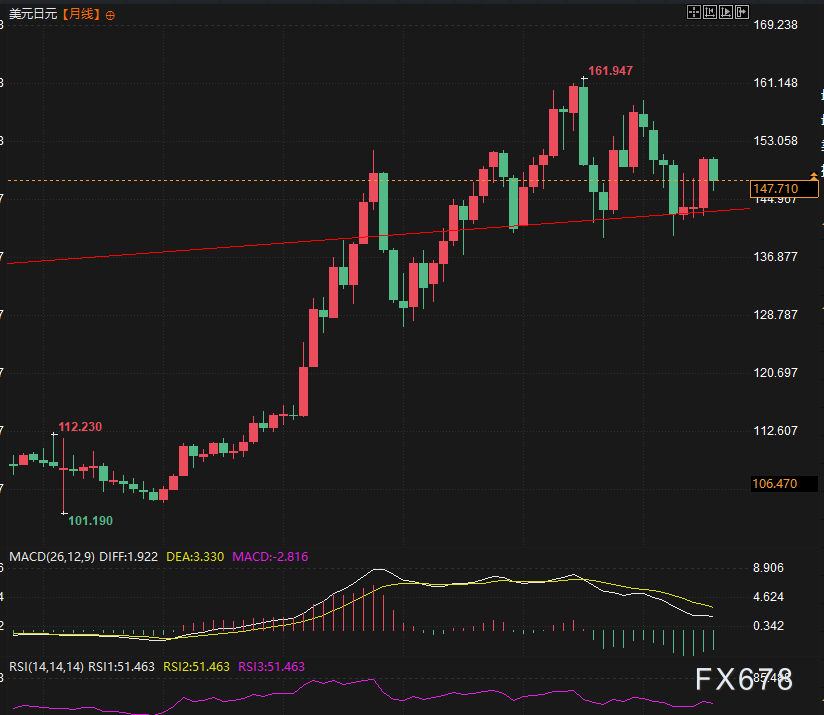Open the 月线 period selector
Image resolution: width=824 pixels, height=715 pixels.
point(81,14)
